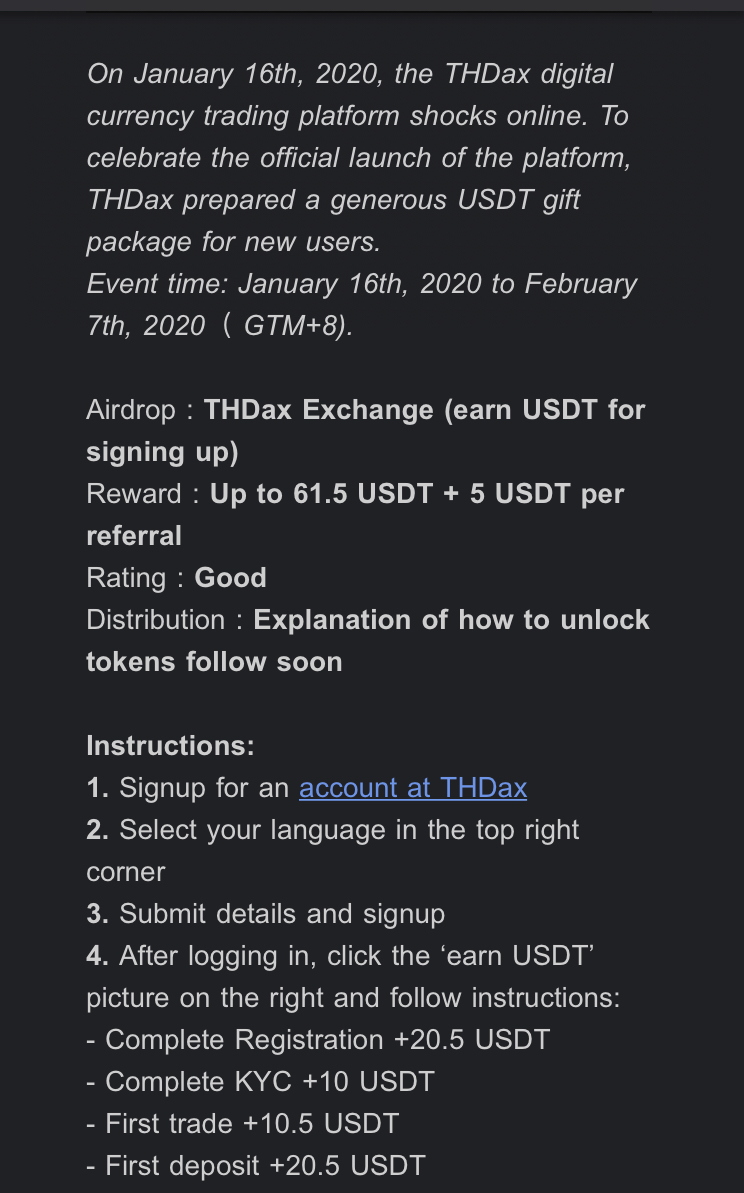Click "Explanation of how to unlock" text
This screenshot has width=744, height=1193.
click(451, 620)
